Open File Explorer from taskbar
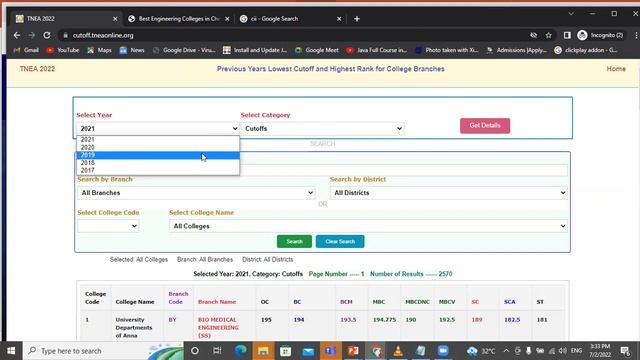640x360 pixels. [x=263, y=351]
